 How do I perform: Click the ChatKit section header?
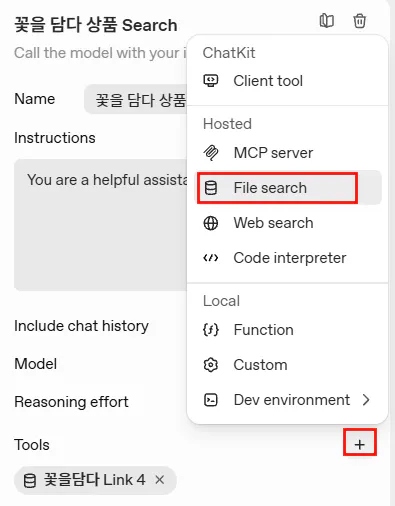coord(229,53)
